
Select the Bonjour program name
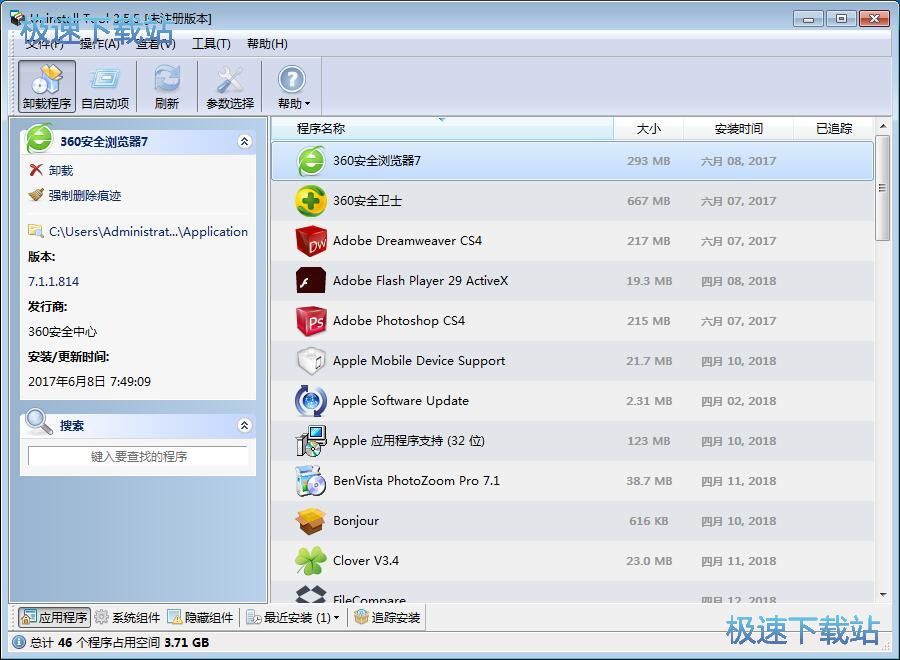356,521
